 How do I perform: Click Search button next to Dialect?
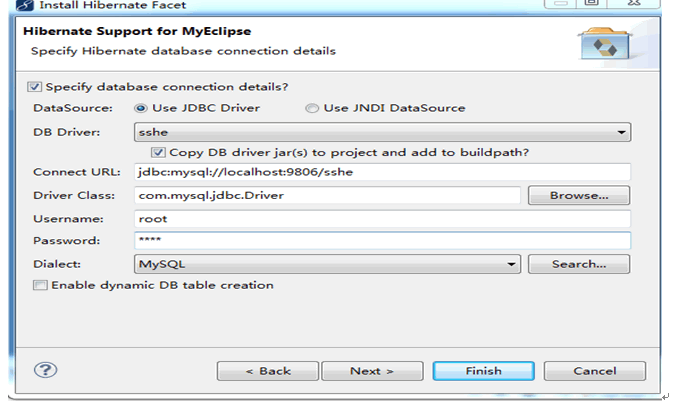(x=579, y=264)
